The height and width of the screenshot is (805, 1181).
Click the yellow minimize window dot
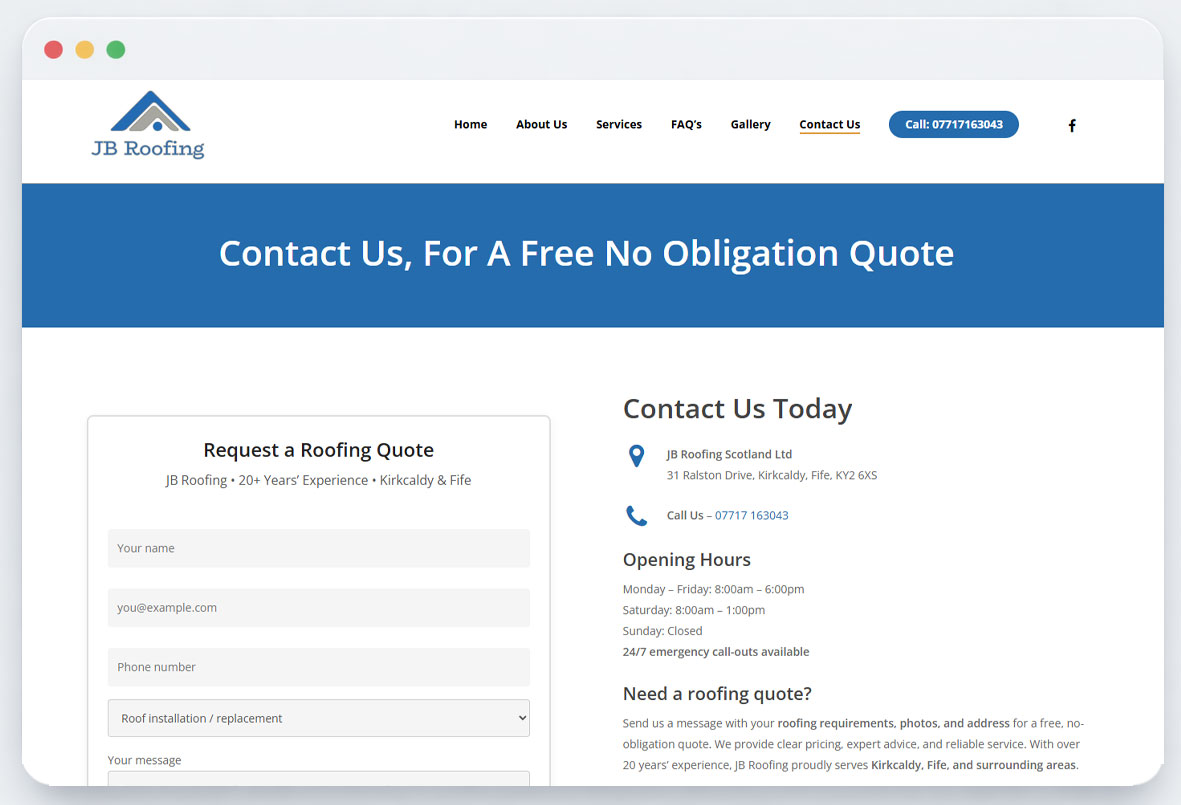point(85,50)
